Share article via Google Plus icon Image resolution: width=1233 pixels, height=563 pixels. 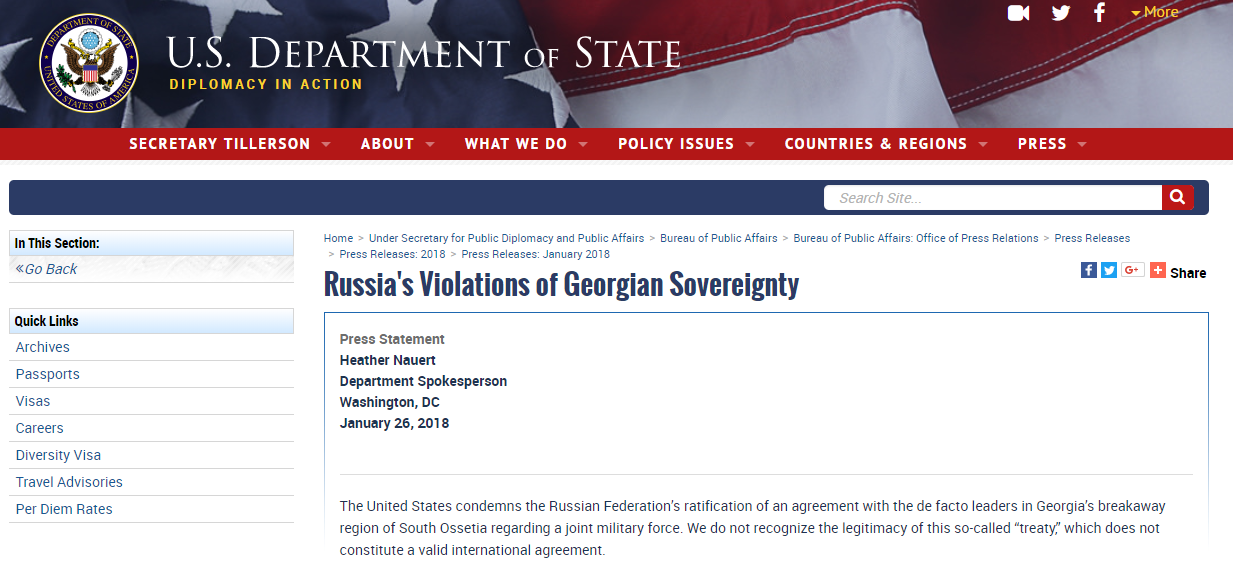(1132, 270)
